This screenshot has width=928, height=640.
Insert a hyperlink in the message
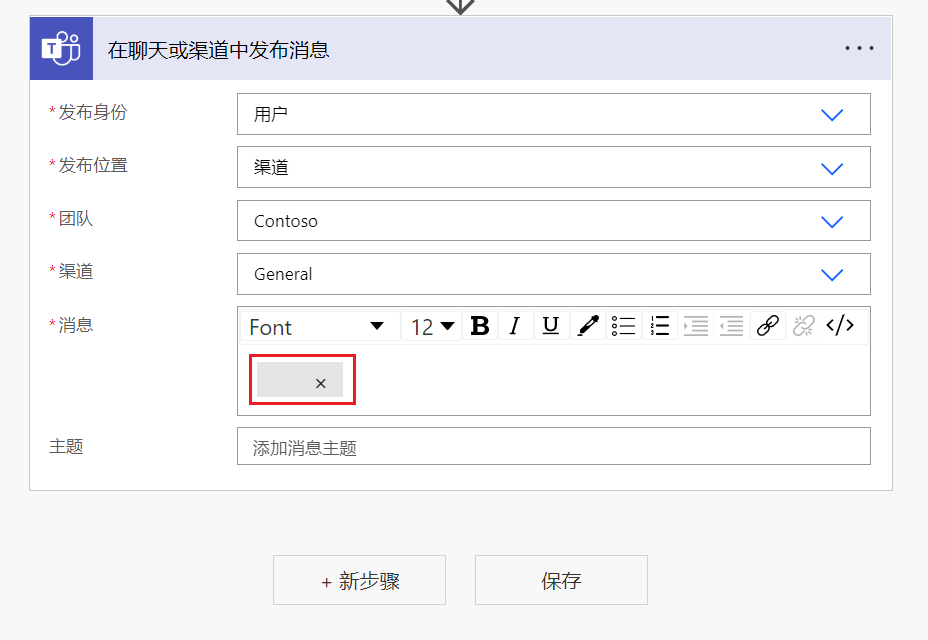click(768, 326)
